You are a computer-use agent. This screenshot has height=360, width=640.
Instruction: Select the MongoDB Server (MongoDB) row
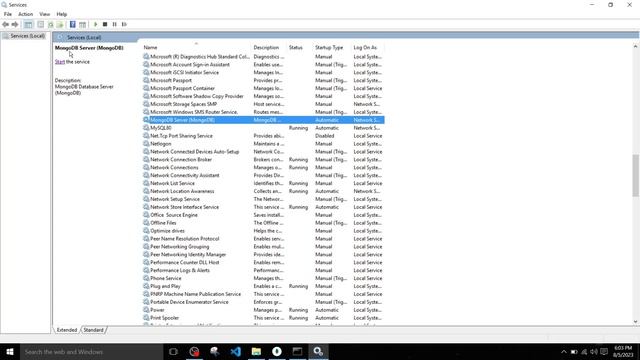263,120
